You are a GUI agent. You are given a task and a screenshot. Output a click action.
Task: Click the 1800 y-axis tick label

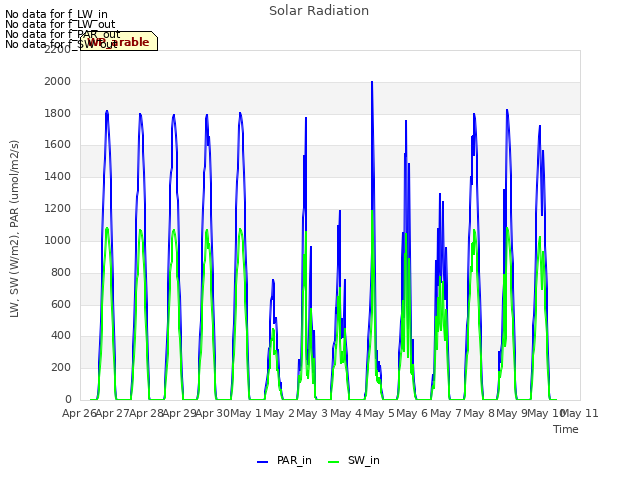point(58,113)
